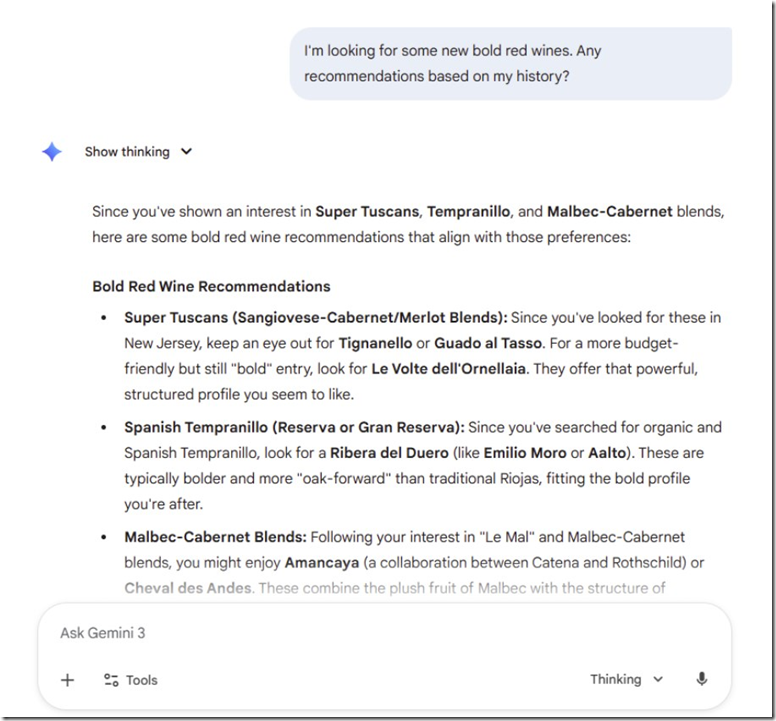Click the bold text Le Volte dell'Ornellaia
This screenshot has height=721, width=776.
(448, 369)
